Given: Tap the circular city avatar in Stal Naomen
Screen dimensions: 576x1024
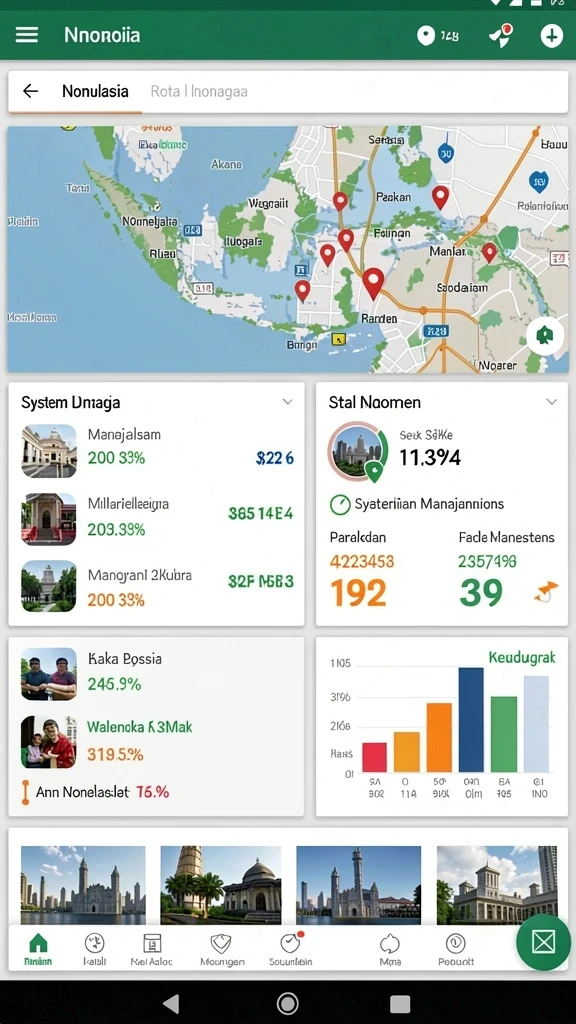Looking at the screenshot, I should [358, 452].
